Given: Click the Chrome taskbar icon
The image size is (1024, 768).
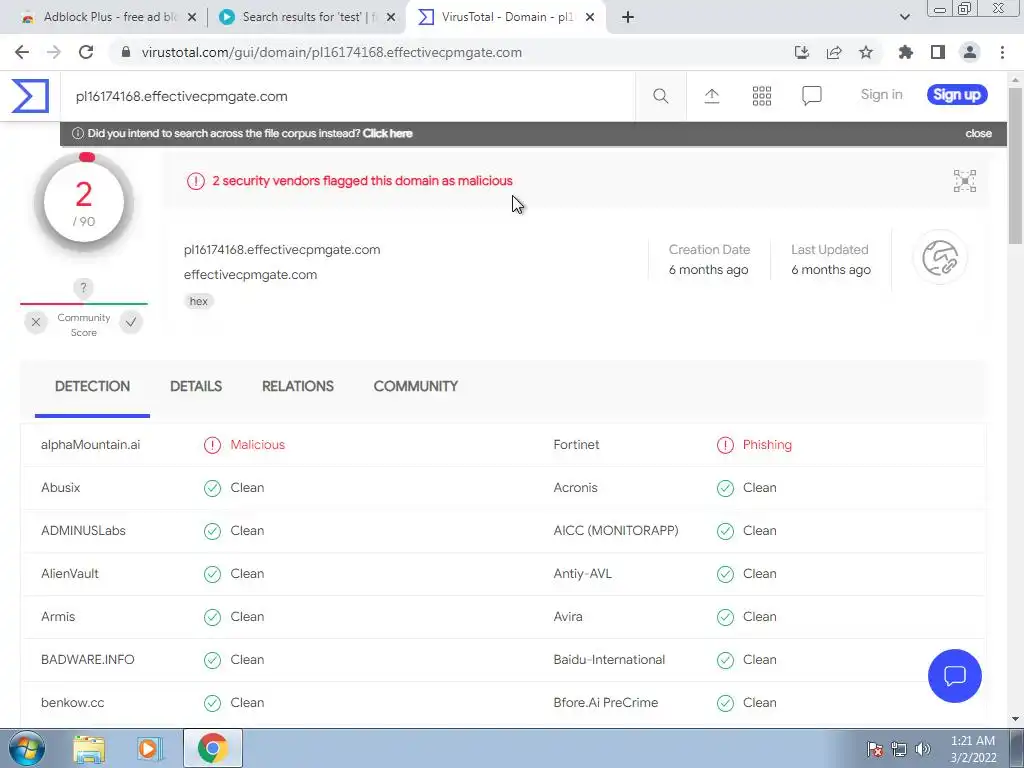Looking at the screenshot, I should click(x=212, y=748).
